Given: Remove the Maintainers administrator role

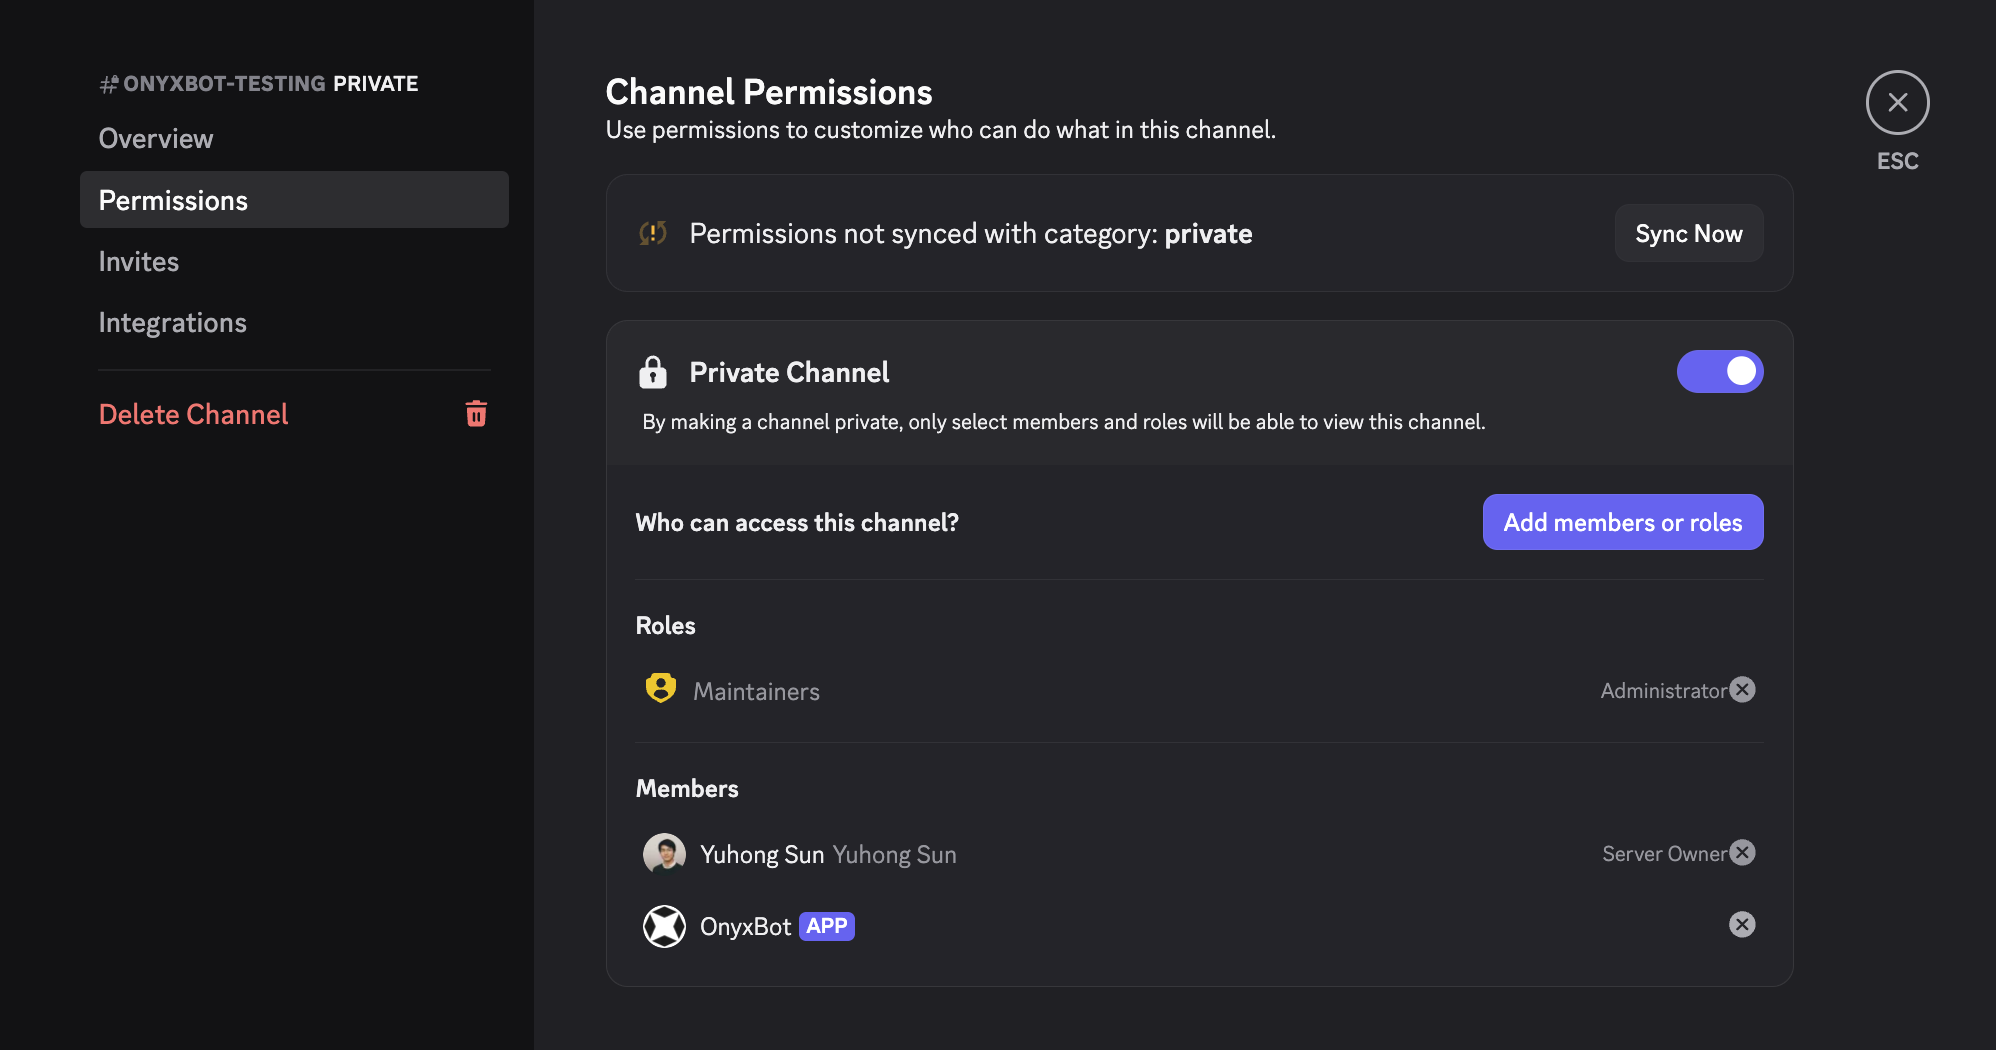Looking at the screenshot, I should coord(1742,689).
